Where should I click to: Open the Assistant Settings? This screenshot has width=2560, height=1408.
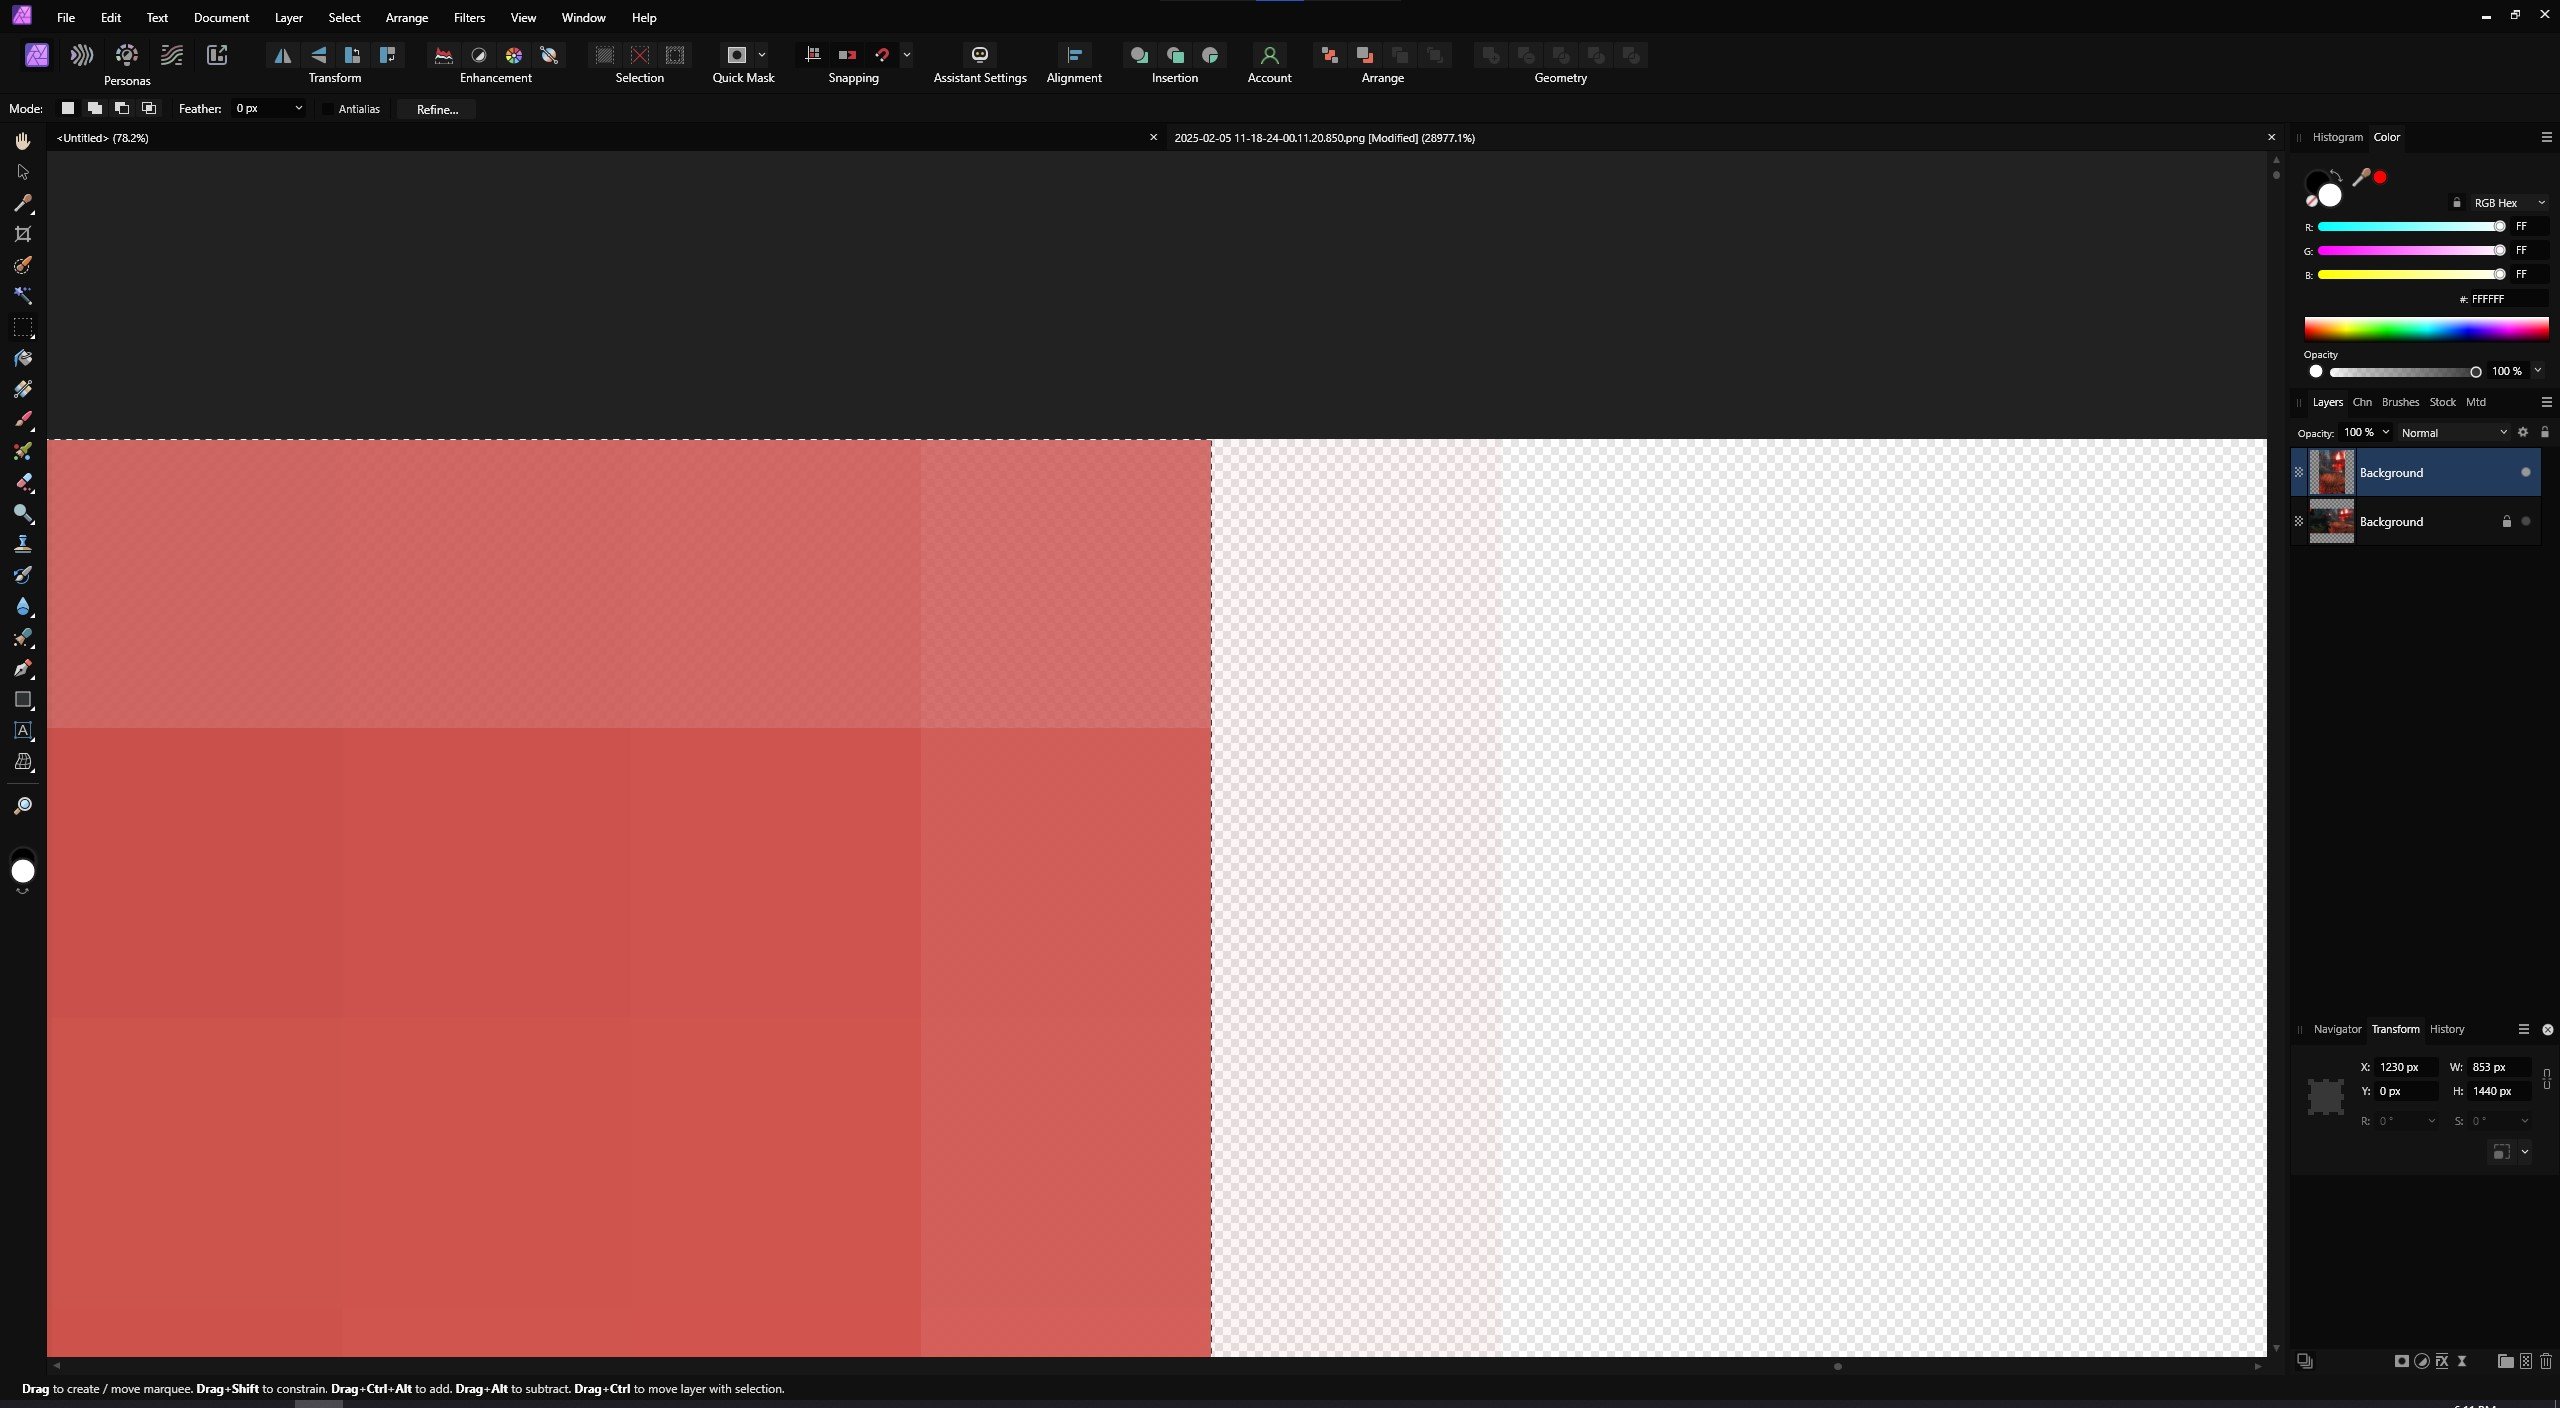tap(980, 55)
